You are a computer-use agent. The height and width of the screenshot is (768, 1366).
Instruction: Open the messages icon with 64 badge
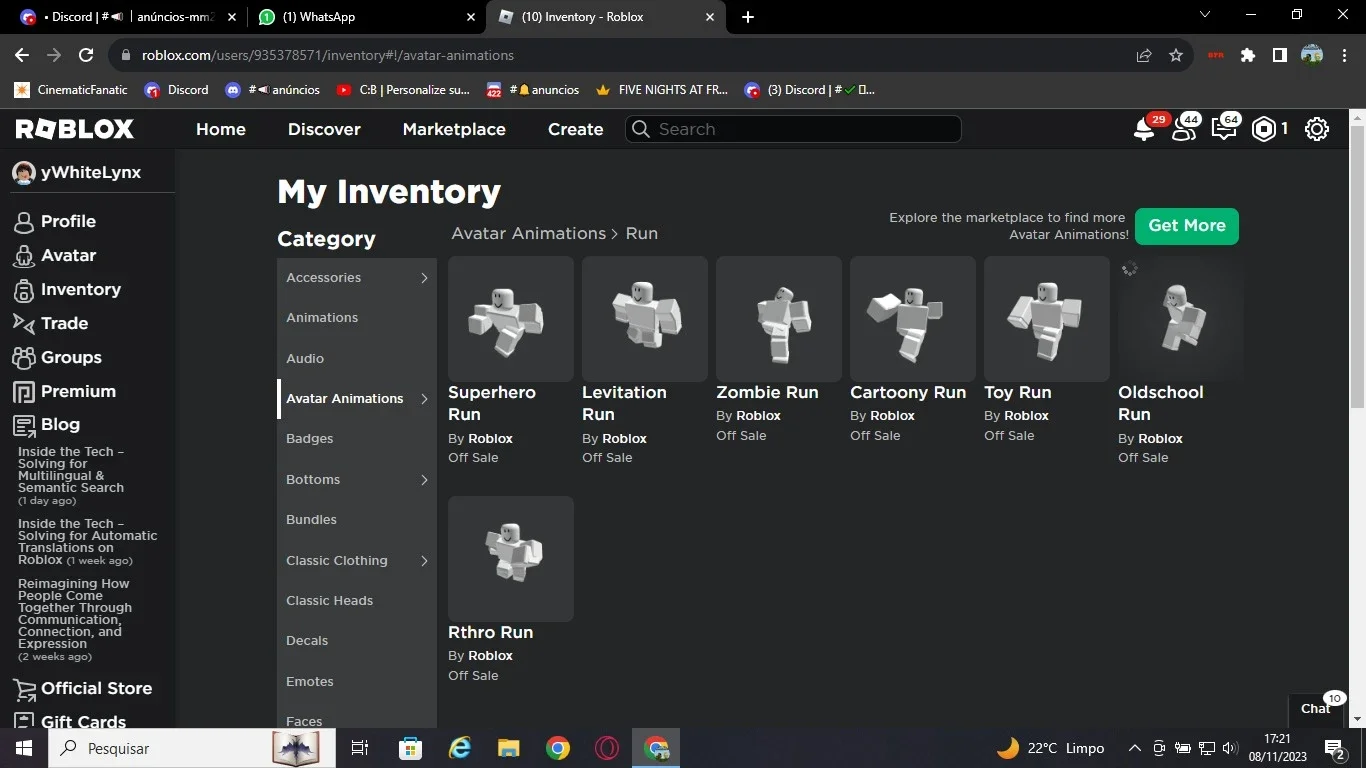[1224, 129]
